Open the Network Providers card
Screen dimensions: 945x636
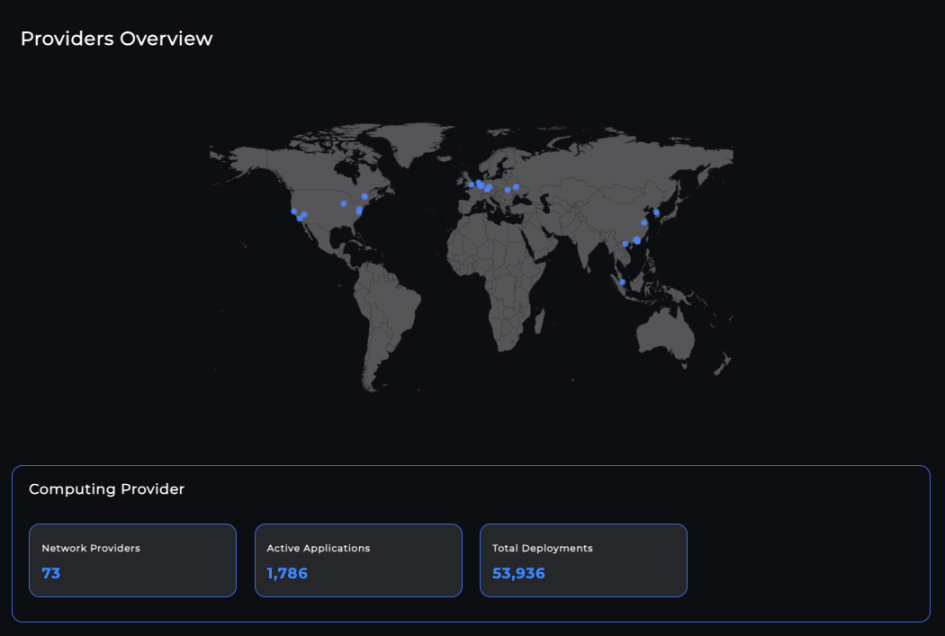click(x=133, y=560)
